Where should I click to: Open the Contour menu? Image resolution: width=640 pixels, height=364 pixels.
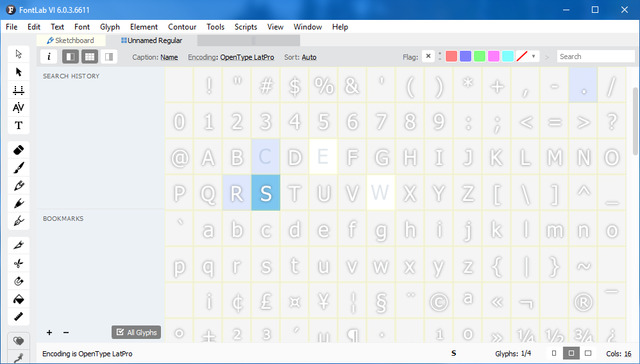pyautogui.click(x=182, y=27)
